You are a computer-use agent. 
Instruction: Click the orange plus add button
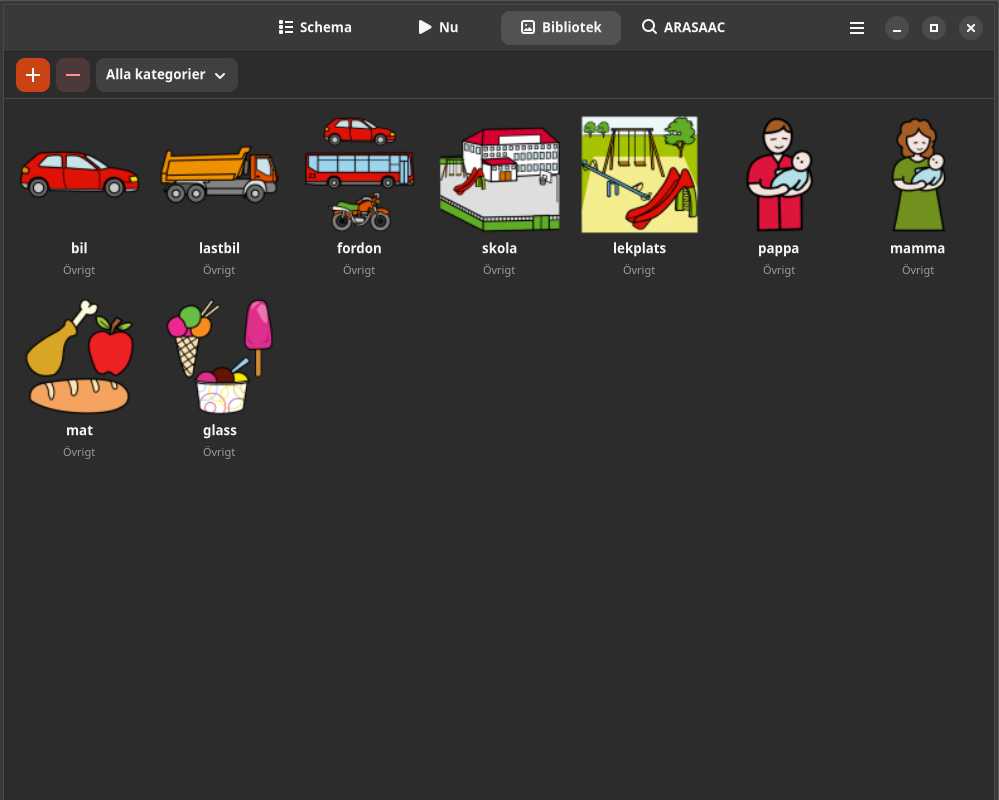click(33, 75)
